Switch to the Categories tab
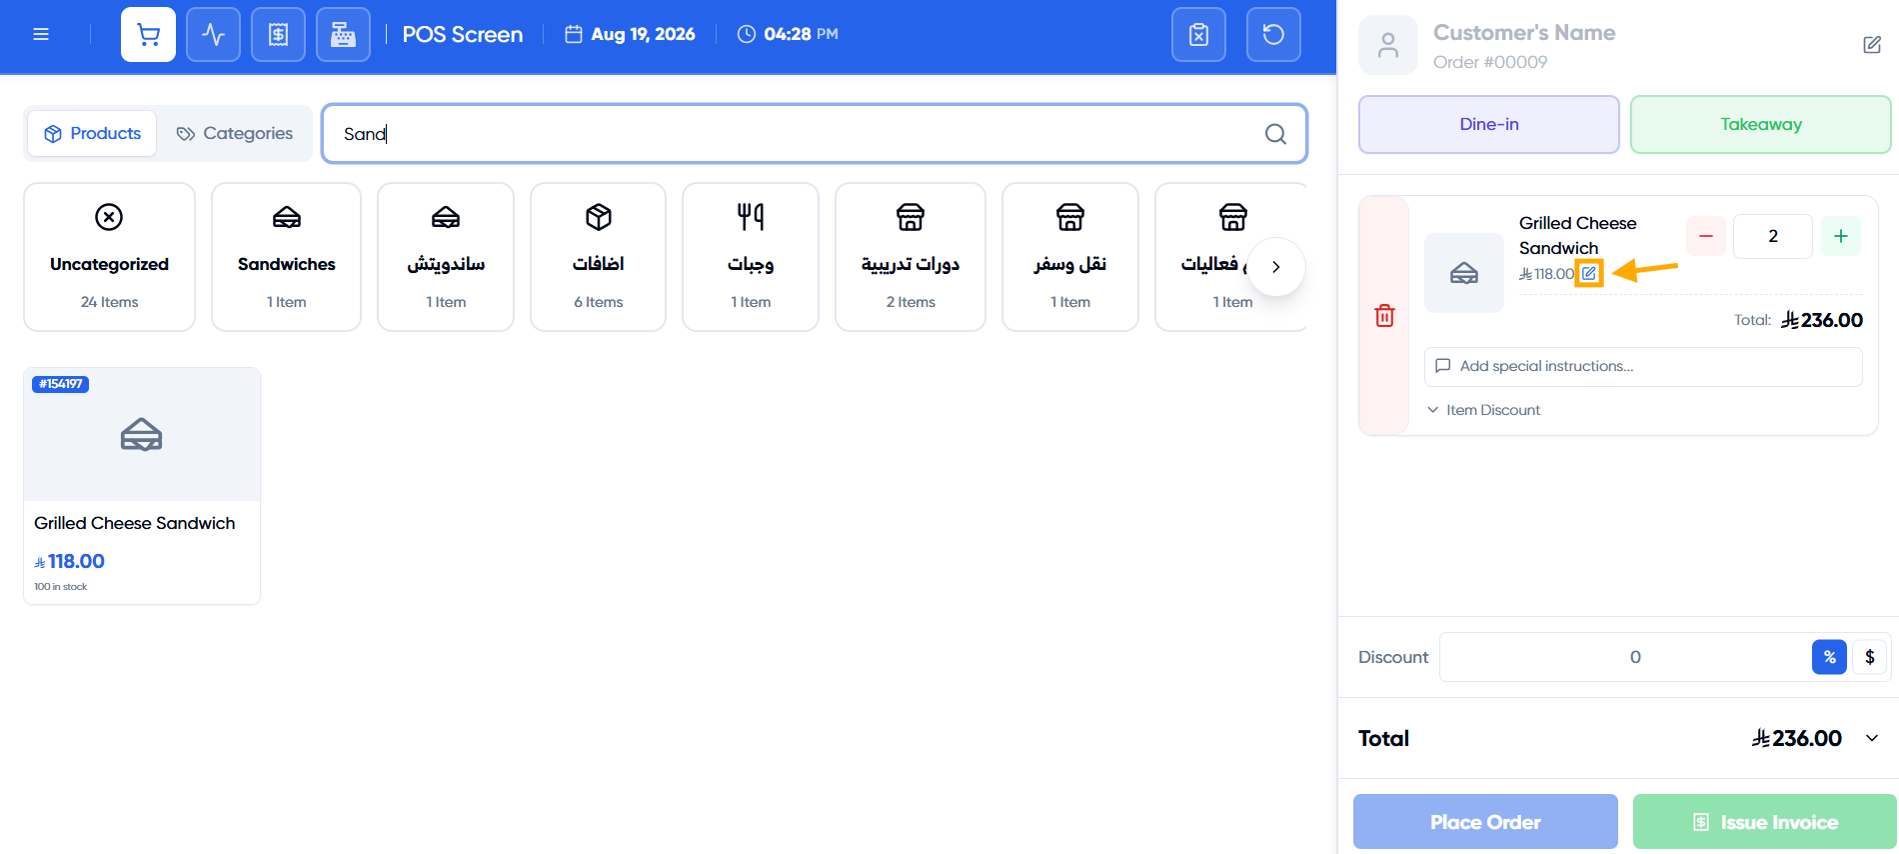The height and width of the screenshot is (854, 1899). [235, 133]
